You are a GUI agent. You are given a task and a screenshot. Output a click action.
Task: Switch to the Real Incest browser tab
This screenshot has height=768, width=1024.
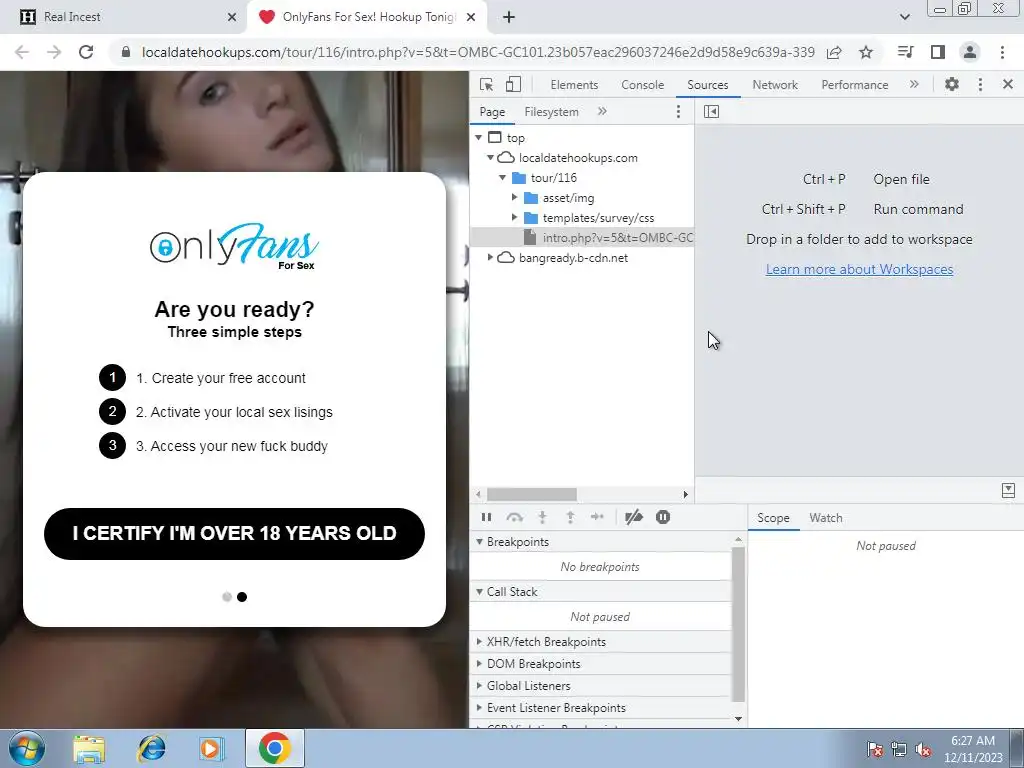click(123, 17)
